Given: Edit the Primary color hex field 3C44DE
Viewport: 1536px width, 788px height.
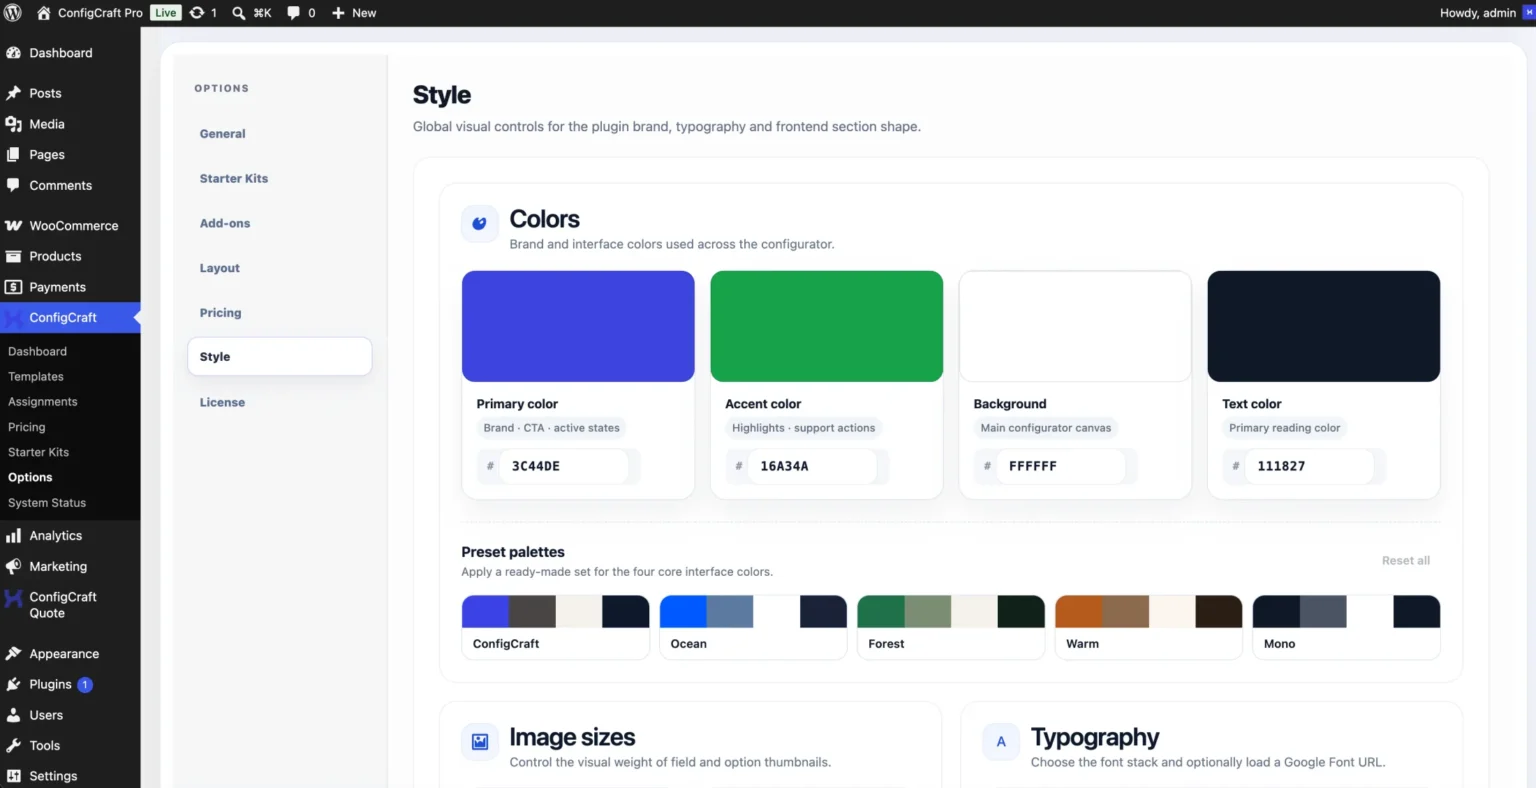Looking at the screenshot, I should [564, 466].
